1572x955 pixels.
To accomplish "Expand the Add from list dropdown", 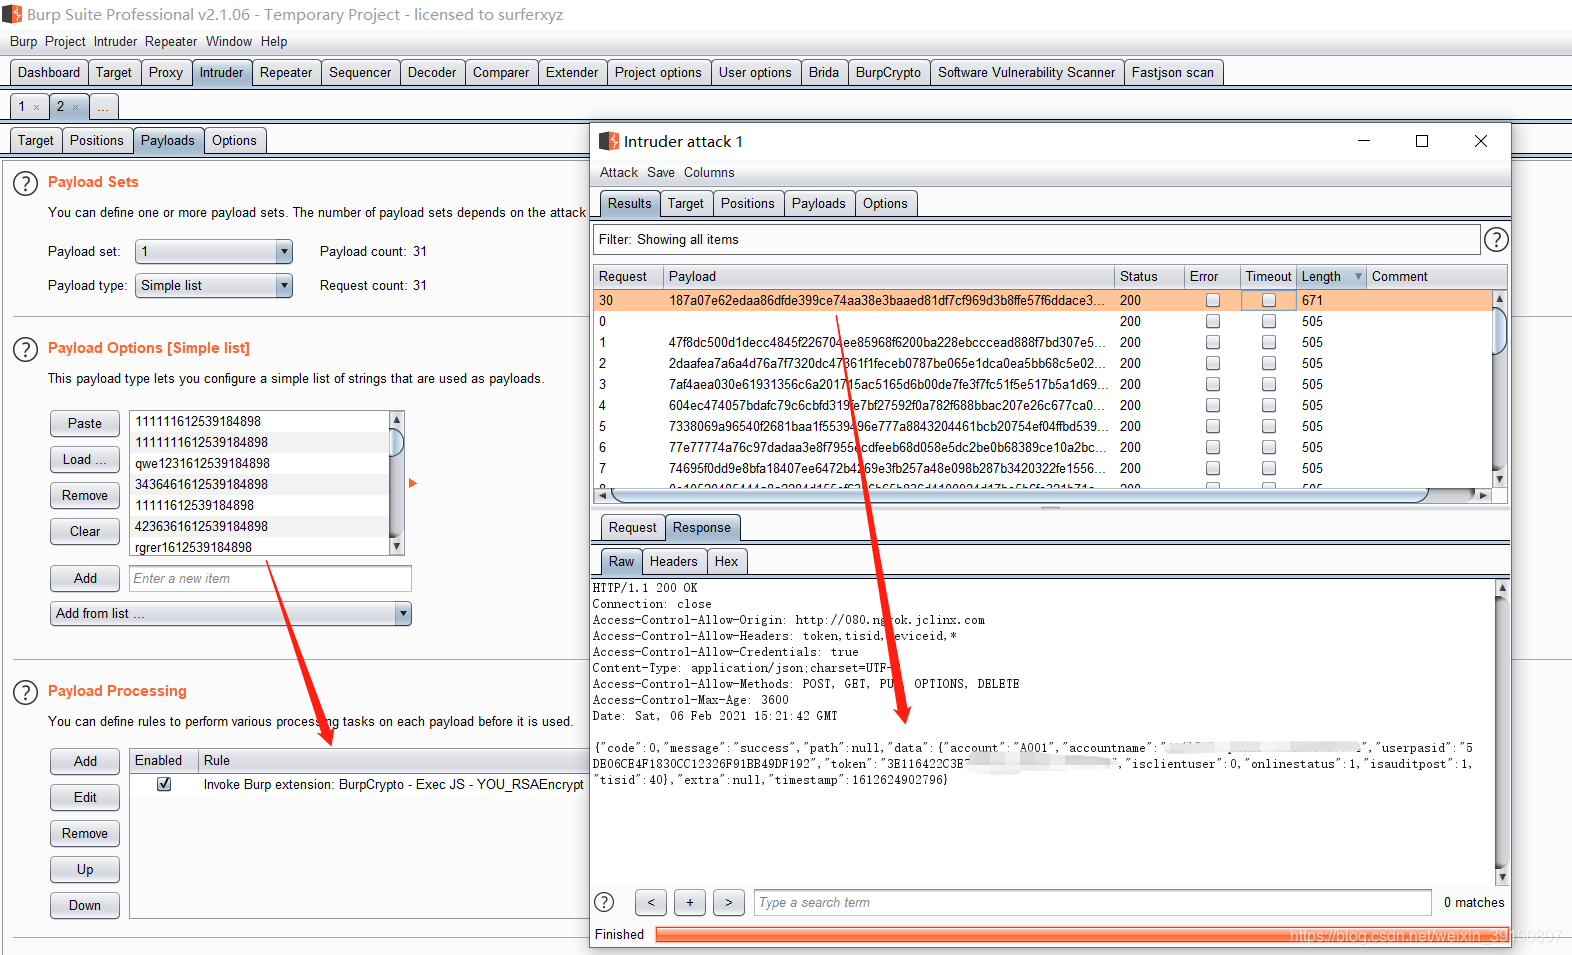I will (x=231, y=613).
